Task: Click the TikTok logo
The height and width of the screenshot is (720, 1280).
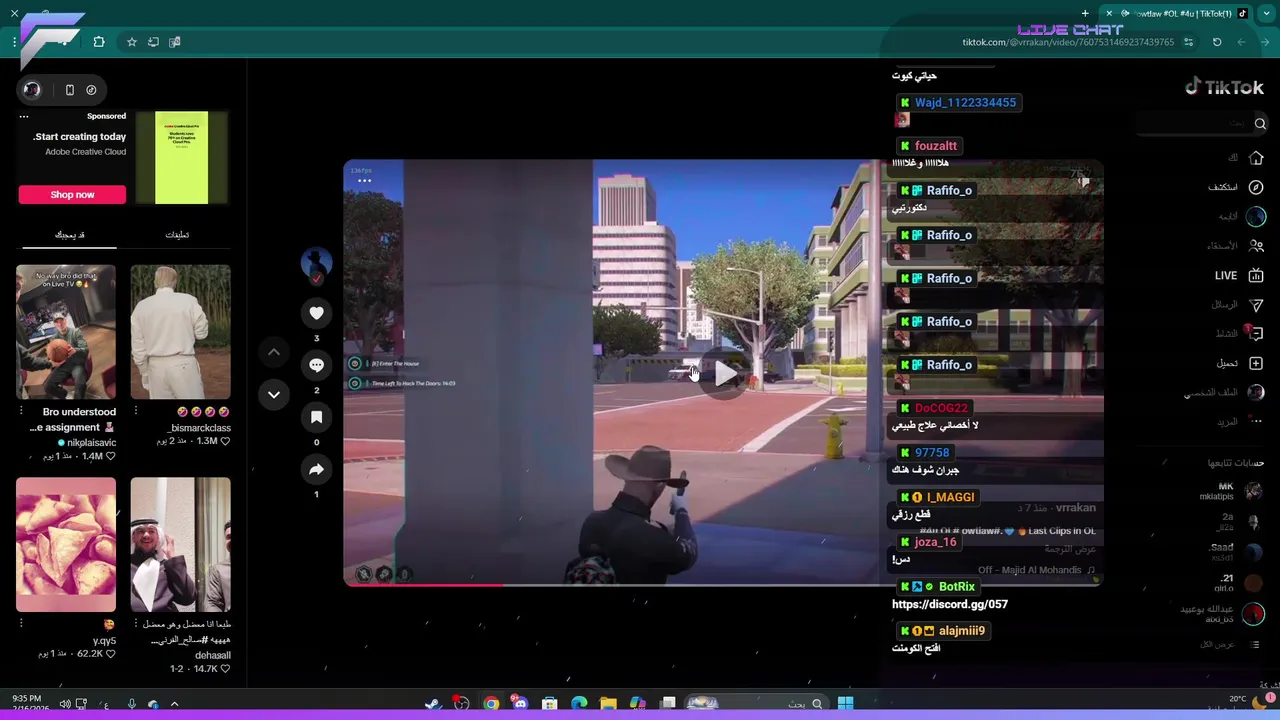Action: (x=1224, y=87)
